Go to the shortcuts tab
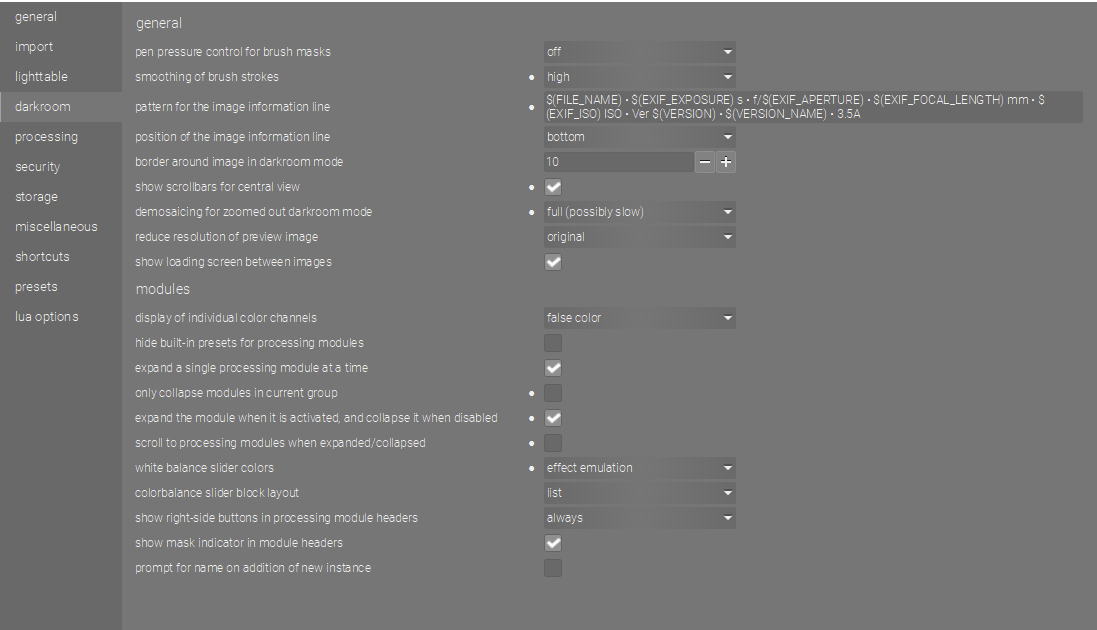Image resolution: width=1097 pixels, height=630 pixels. (42, 257)
